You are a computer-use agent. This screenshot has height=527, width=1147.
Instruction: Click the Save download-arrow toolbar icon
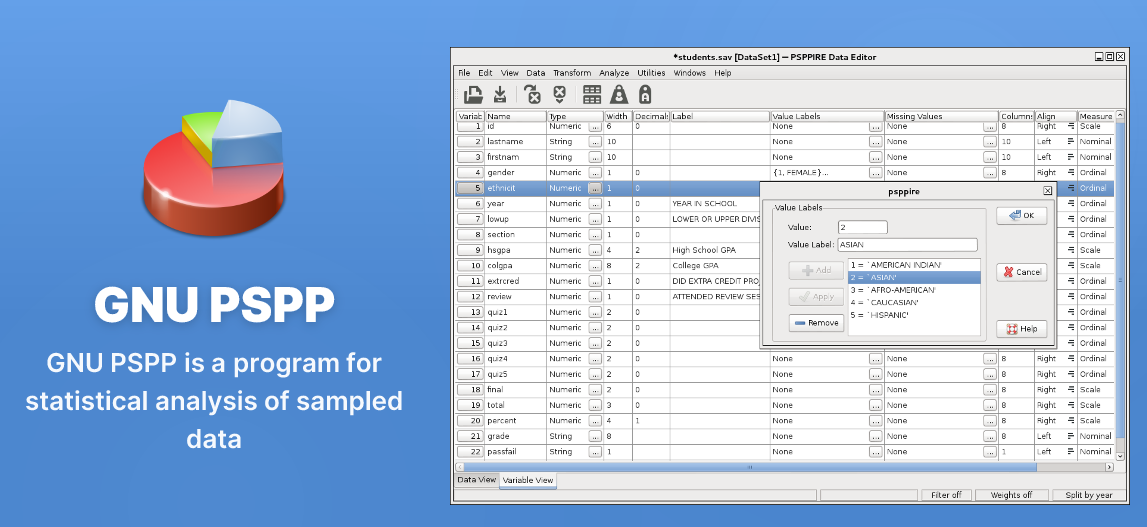(x=500, y=94)
